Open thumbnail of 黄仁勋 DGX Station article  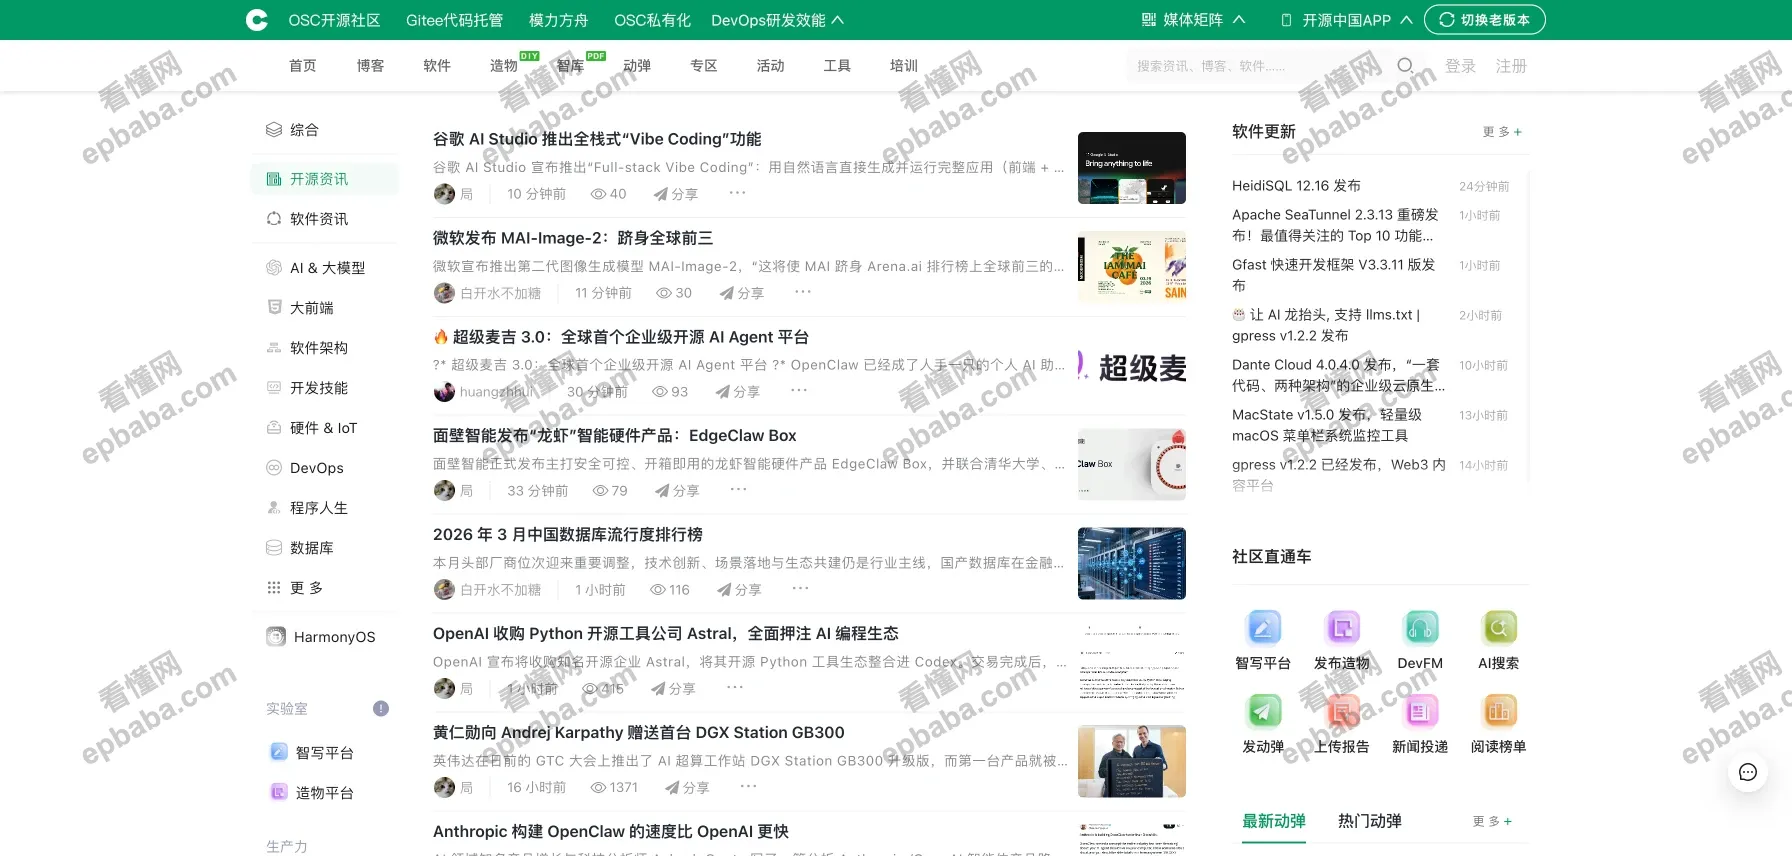(x=1132, y=762)
